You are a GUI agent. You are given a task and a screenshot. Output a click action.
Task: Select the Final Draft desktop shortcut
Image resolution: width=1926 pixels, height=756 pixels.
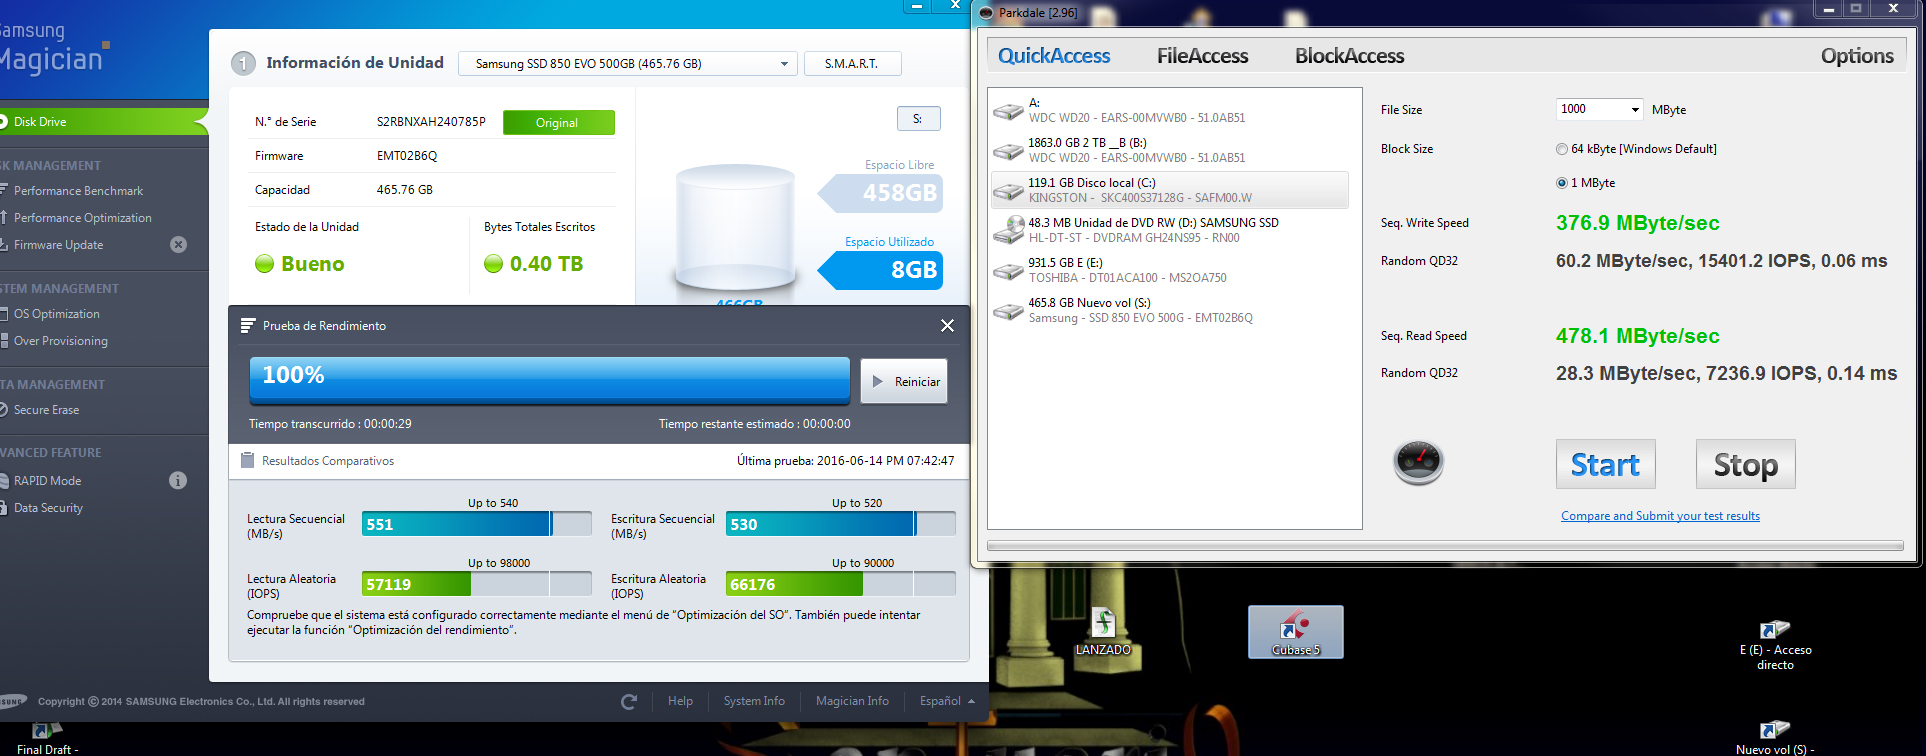(x=46, y=739)
